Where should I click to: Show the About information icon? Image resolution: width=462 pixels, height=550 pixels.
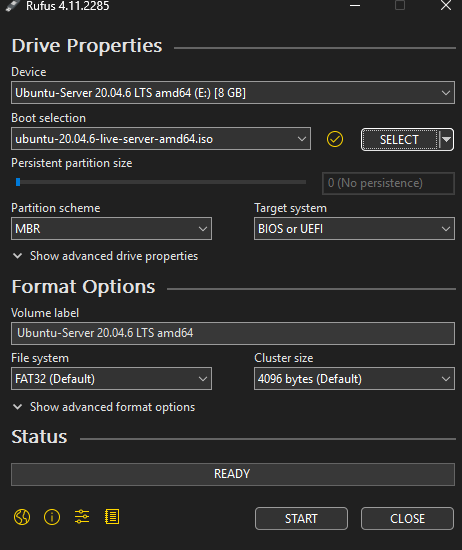coord(52,517)
